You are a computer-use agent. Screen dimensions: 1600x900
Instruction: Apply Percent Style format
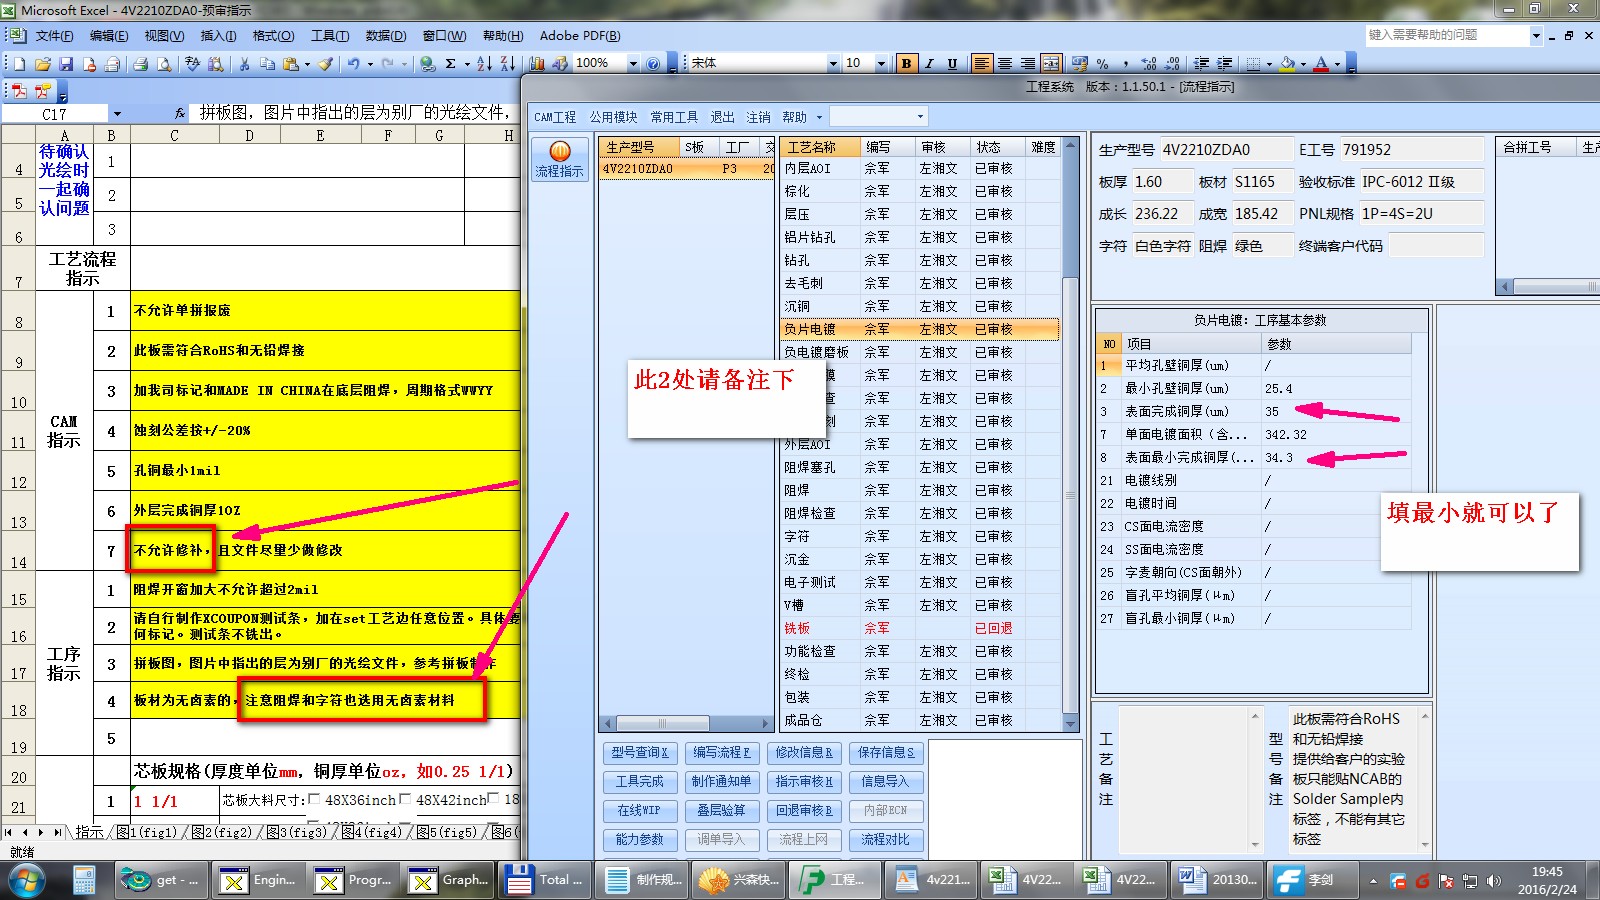pos(1103,63)
